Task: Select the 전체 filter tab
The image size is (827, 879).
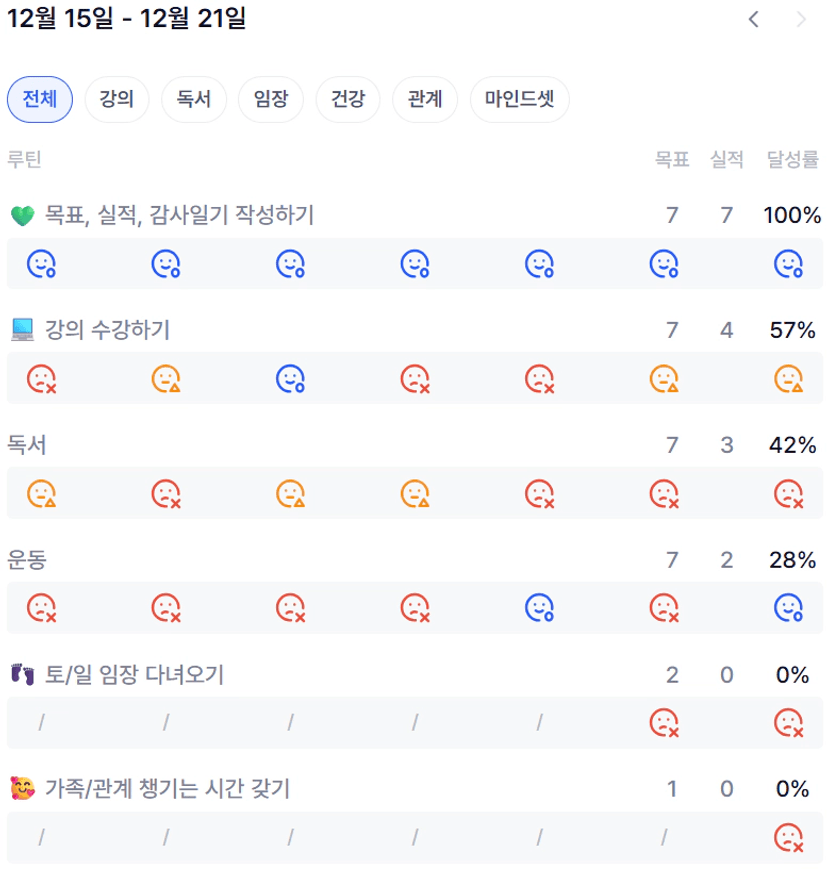Action: pyautogui.click(x=40, y=99)
